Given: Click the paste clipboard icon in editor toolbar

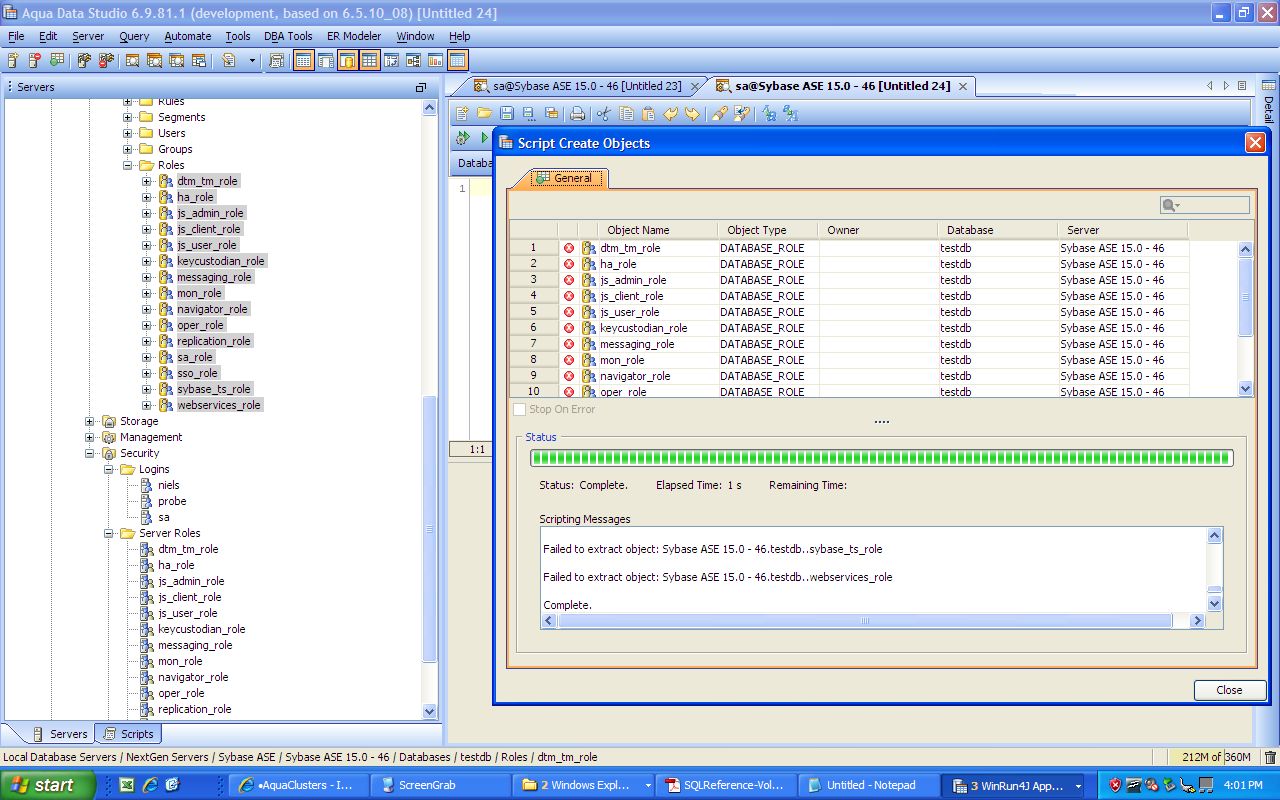Looking at the screenshot, I should coord(648,114).
